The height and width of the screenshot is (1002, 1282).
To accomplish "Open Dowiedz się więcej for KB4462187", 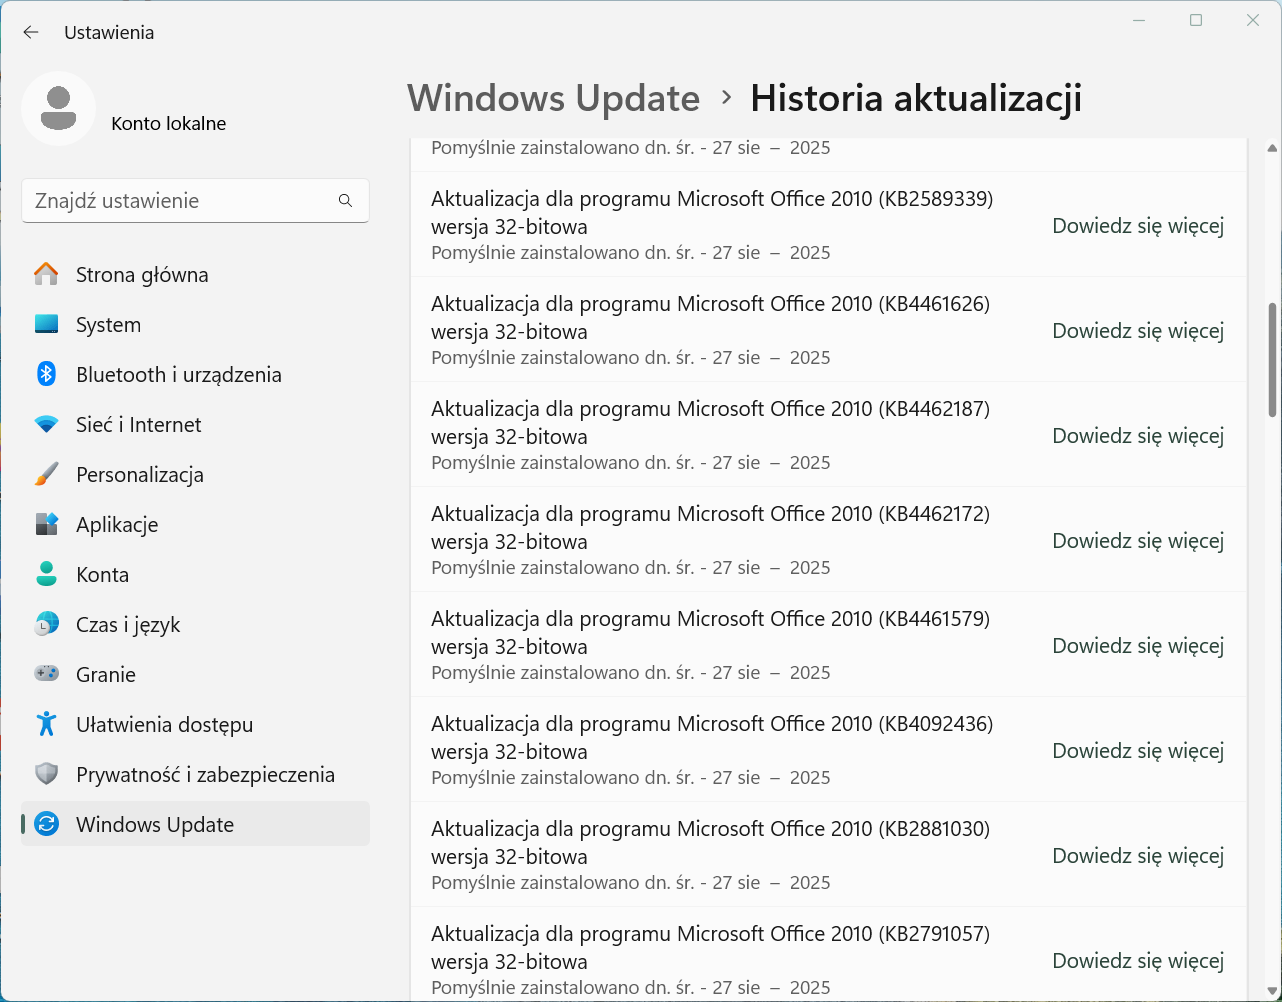I will [x=1138, y=436].
